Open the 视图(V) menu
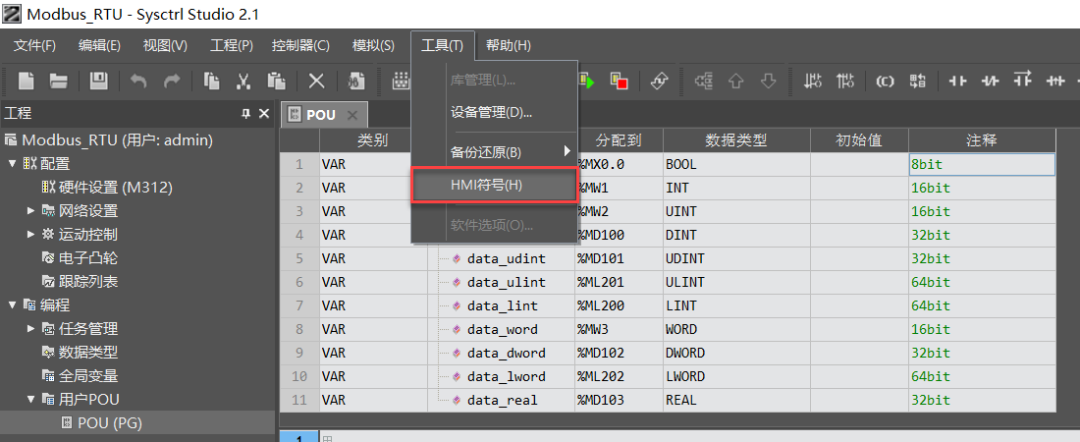1080x442 pixels. pos(165,45)
